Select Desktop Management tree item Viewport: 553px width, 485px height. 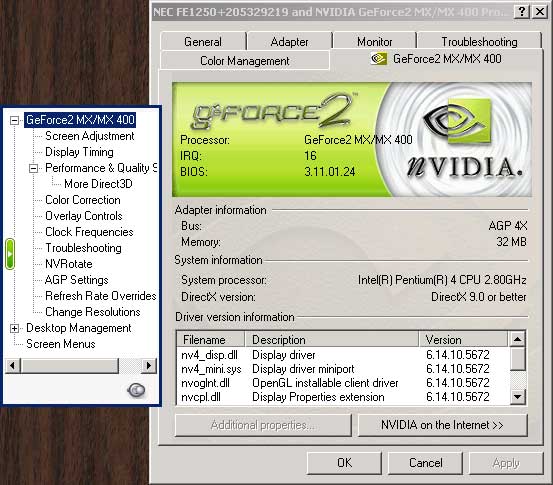click(79, 328)
